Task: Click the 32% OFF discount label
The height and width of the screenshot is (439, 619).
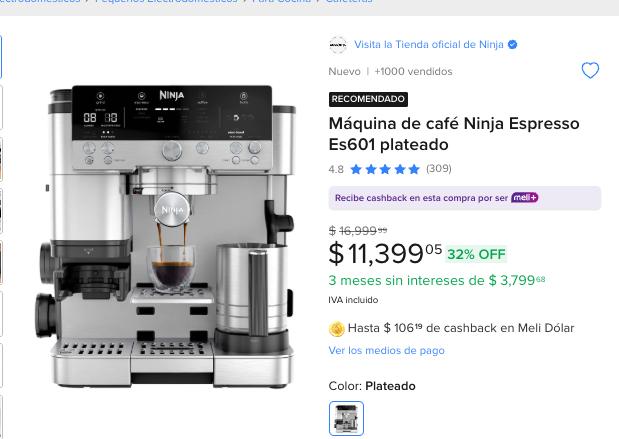Action: 476,254
